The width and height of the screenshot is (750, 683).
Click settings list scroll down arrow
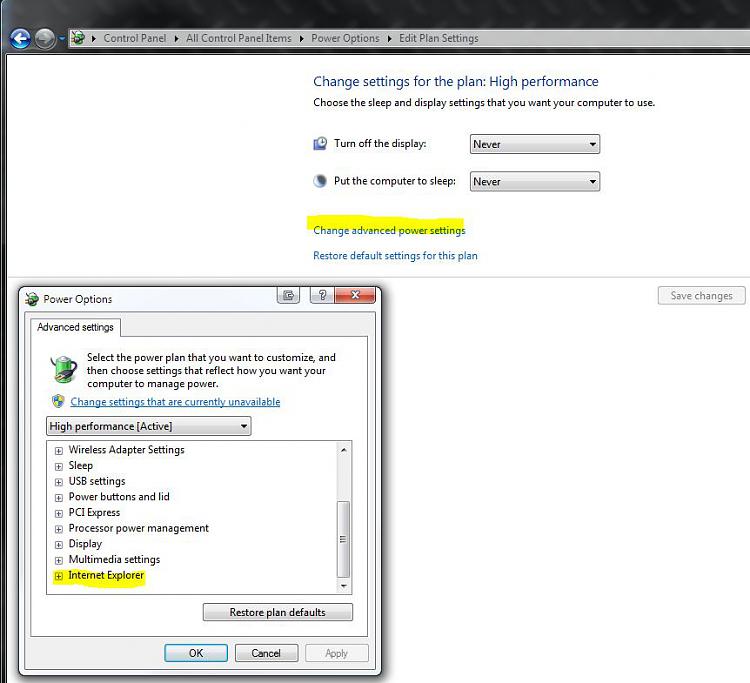[343, 585]
